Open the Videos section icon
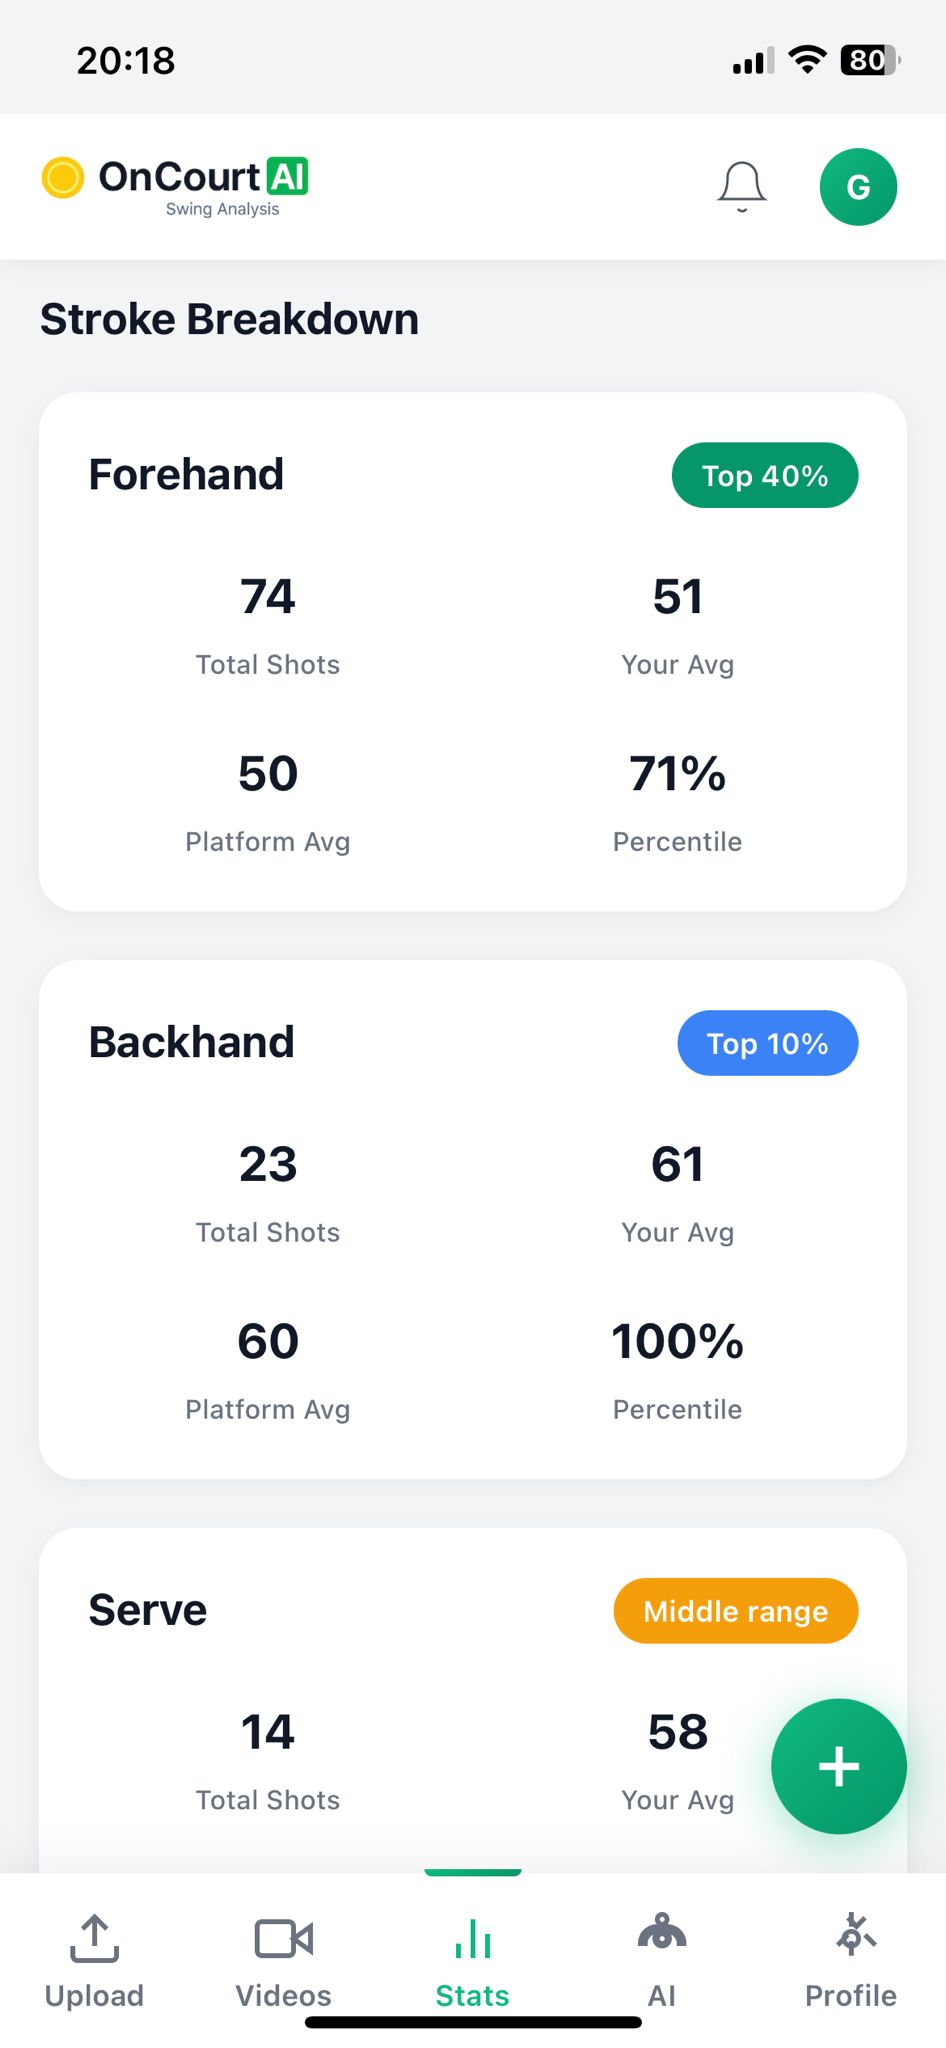The height and width of the screenshot is (2048, 946). tap(283, 1936)
